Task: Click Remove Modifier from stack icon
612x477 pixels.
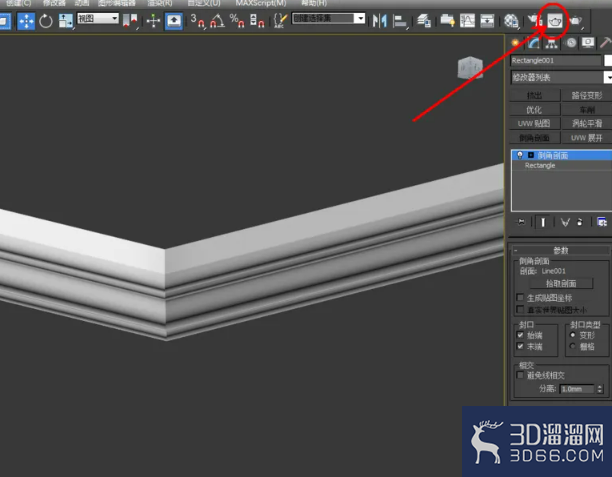Action: click(580, 222)
